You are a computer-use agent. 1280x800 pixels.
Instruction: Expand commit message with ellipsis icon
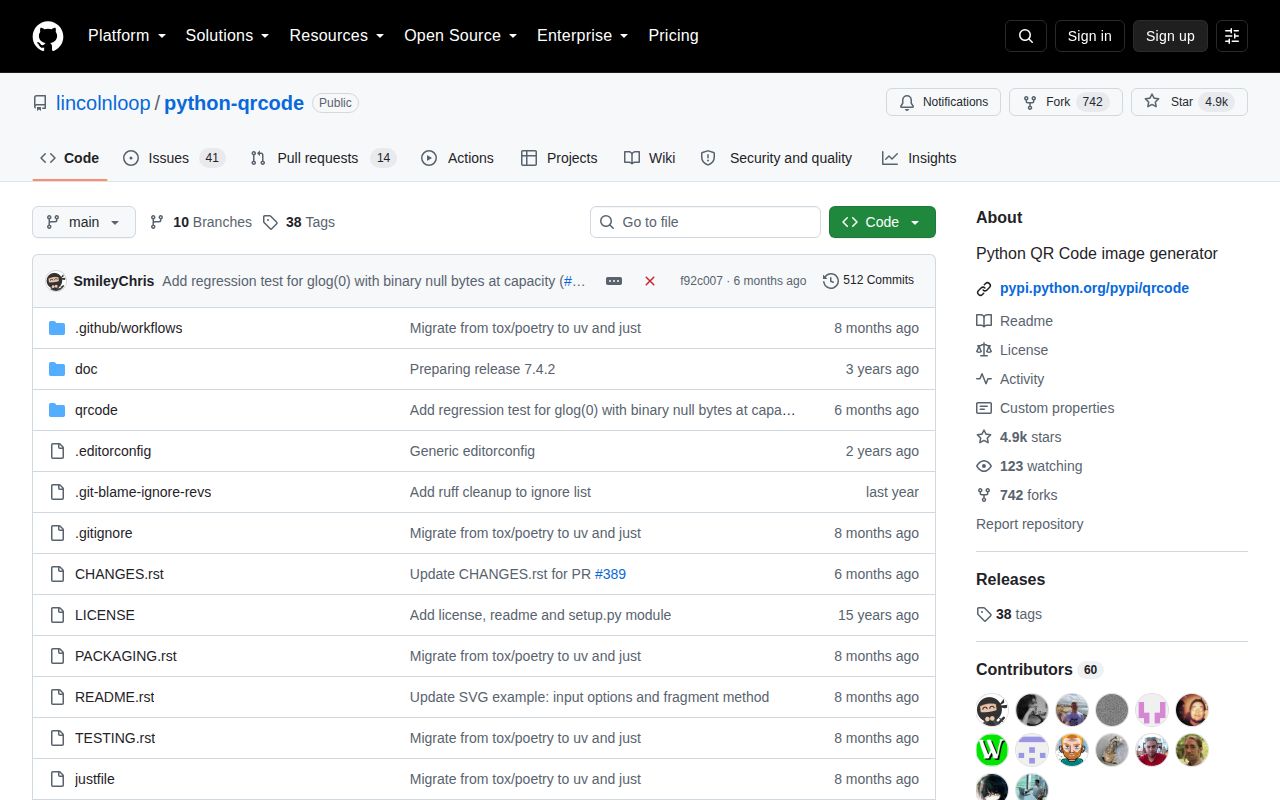click(x=614, y=281)
